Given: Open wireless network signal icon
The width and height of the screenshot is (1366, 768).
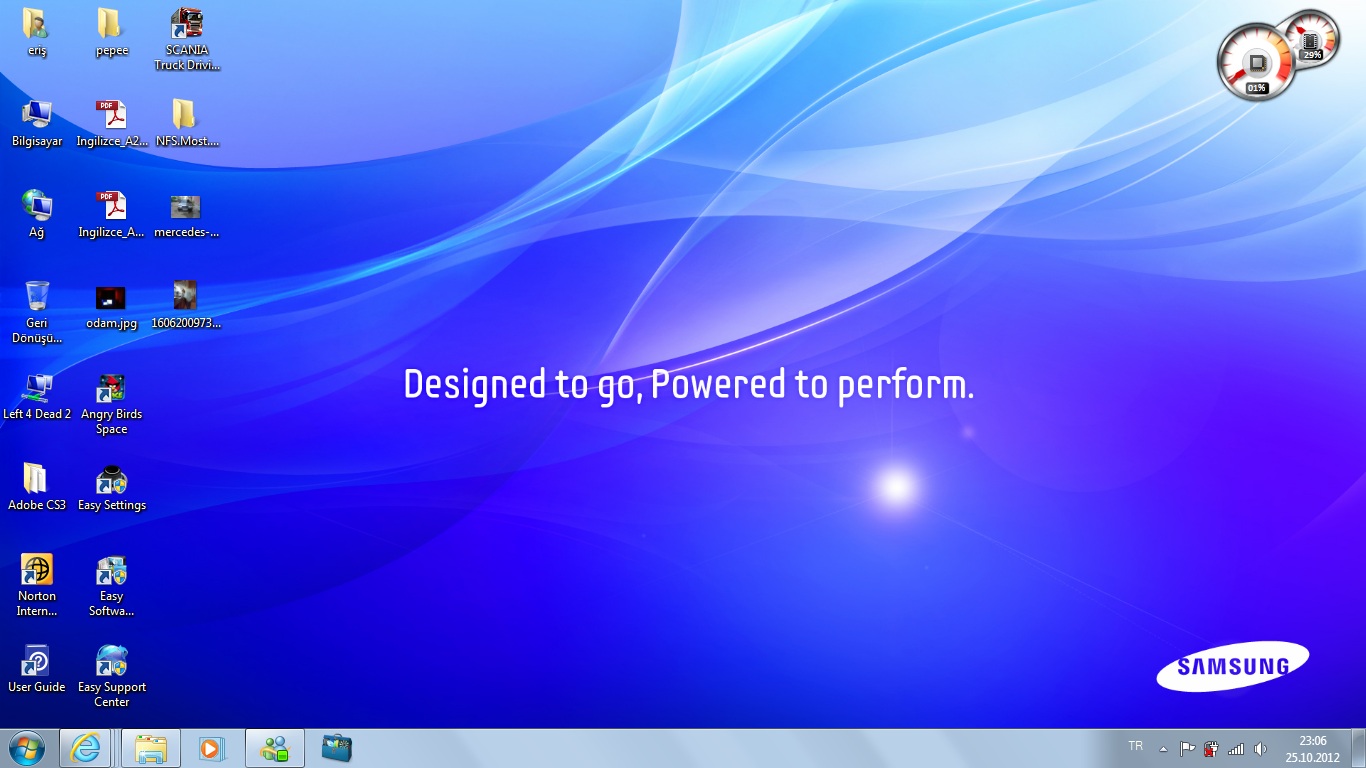Looking at the screenshot, I should click(x=1236, y=748).
